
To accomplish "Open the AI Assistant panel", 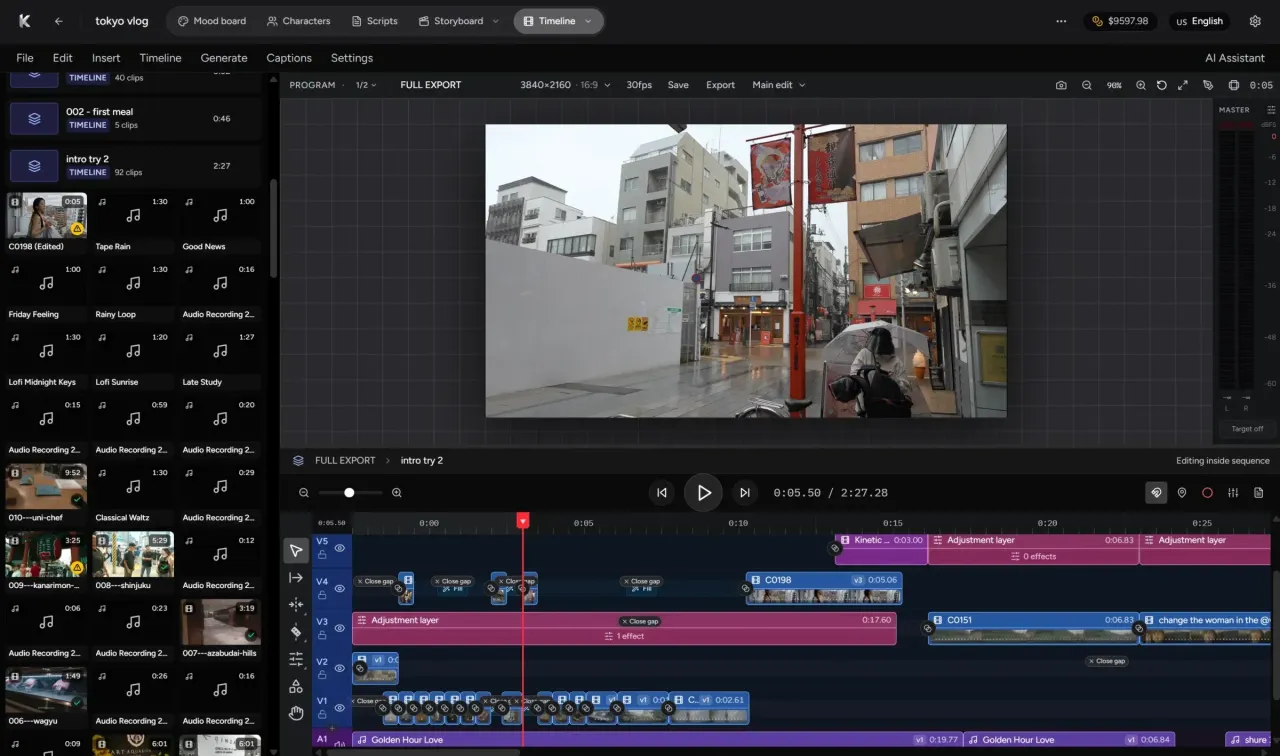I will tap(1235, 58).
